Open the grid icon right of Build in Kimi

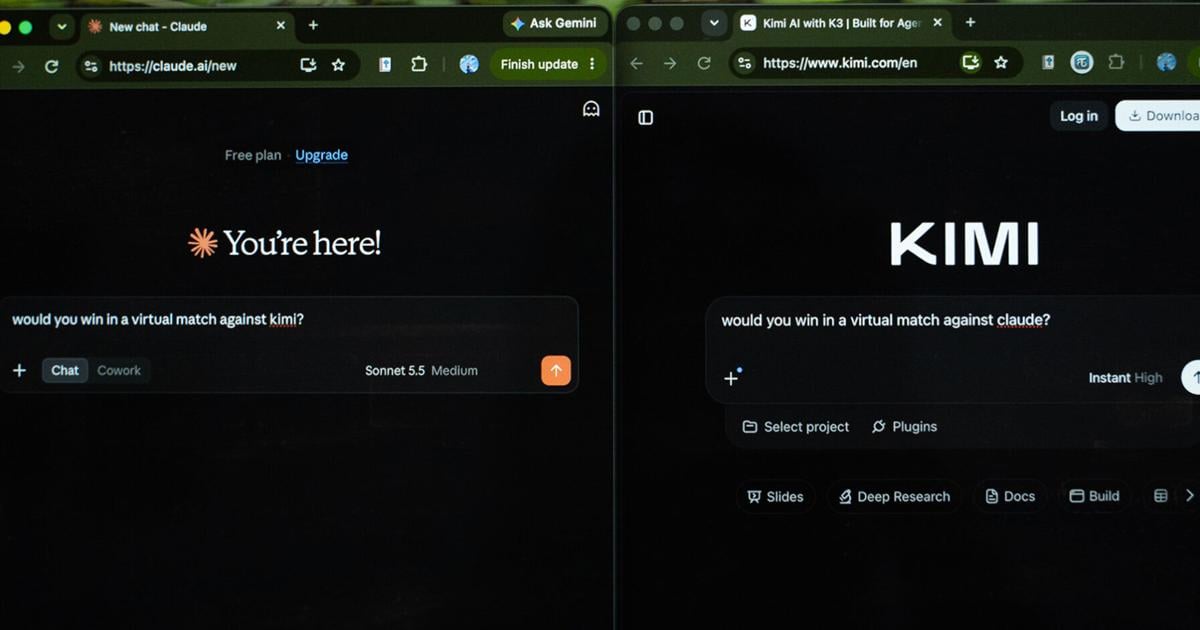(1161, 496)
